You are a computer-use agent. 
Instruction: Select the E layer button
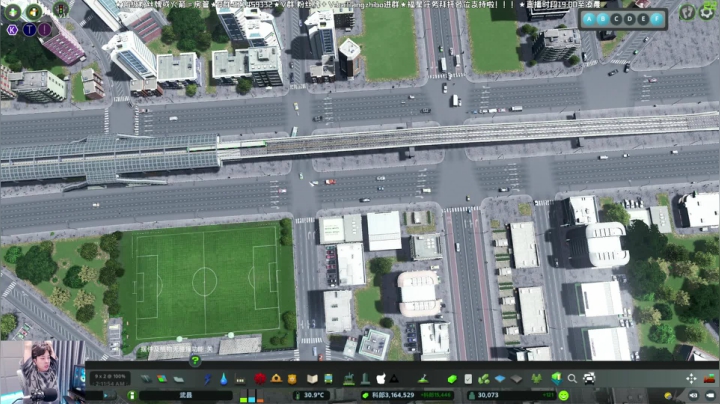(644, 19)
